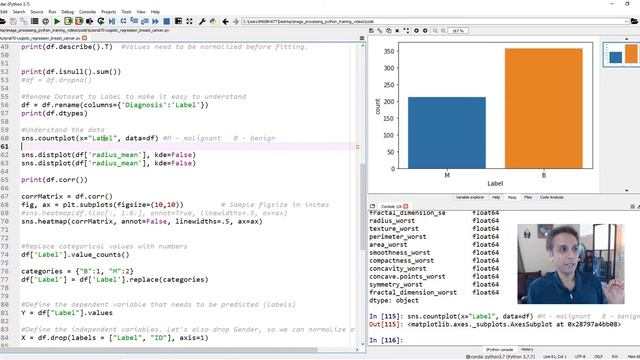Save all plots icon in Plots pane
The image size is (640, 360).
point(380,31)
